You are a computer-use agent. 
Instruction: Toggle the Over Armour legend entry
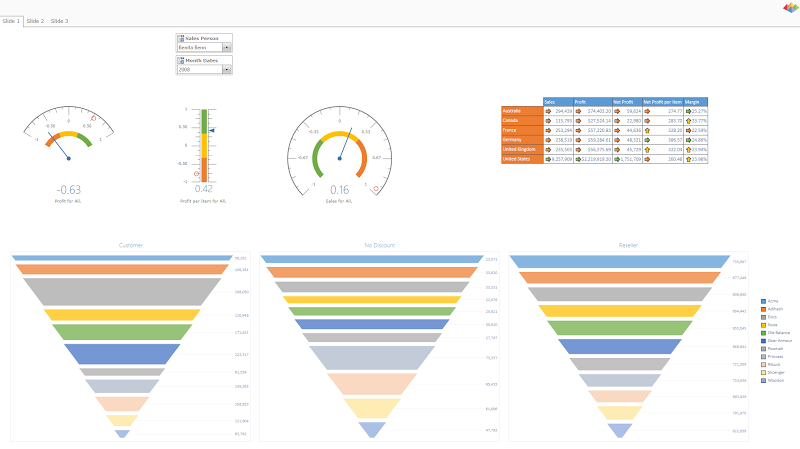777,341
